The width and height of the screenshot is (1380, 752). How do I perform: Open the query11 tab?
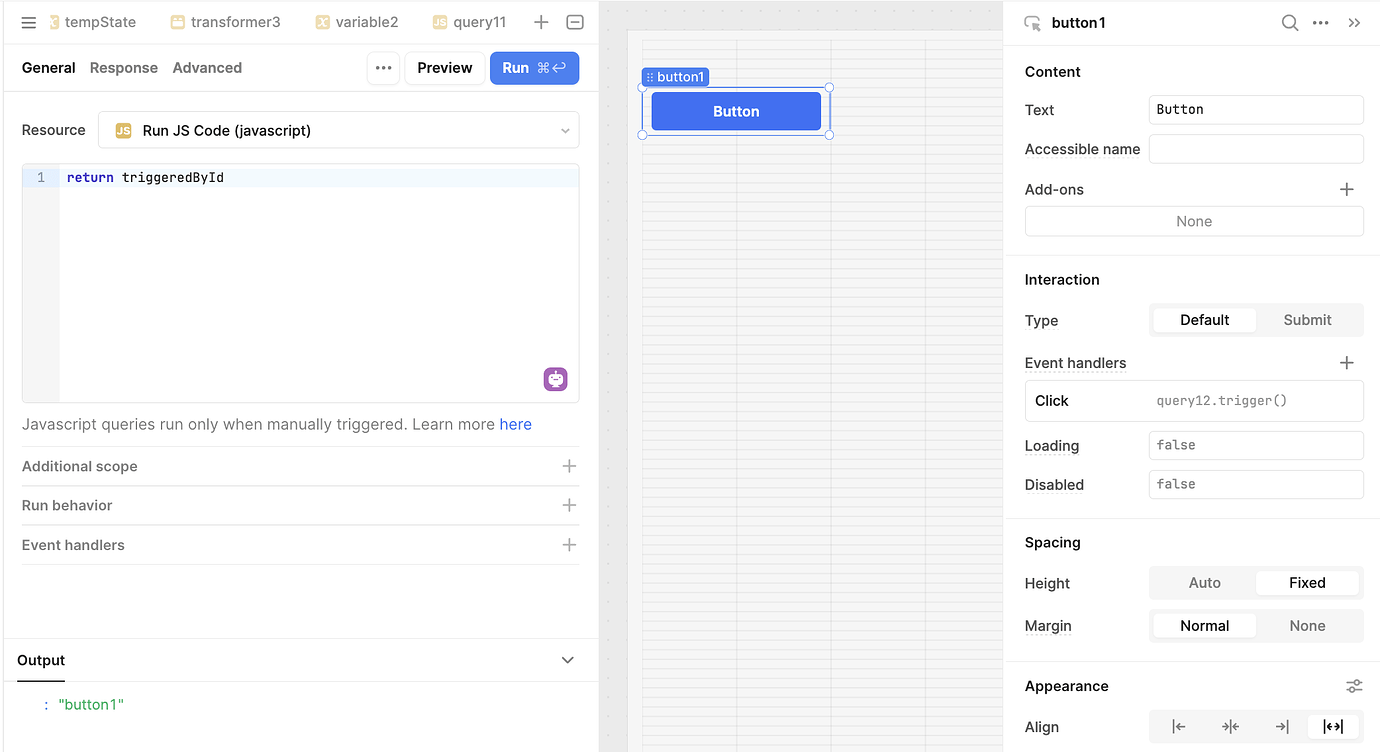coord(470,22)
